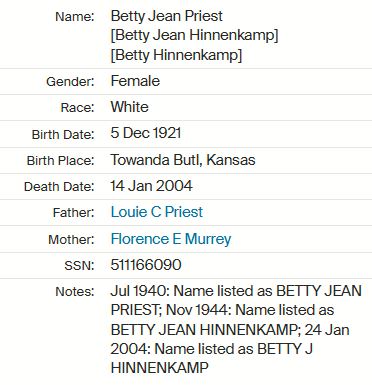The image size is (372, 385).
Task: Click the SSN value 511166090
Action: pyautogui.click(x=146, y=265)
